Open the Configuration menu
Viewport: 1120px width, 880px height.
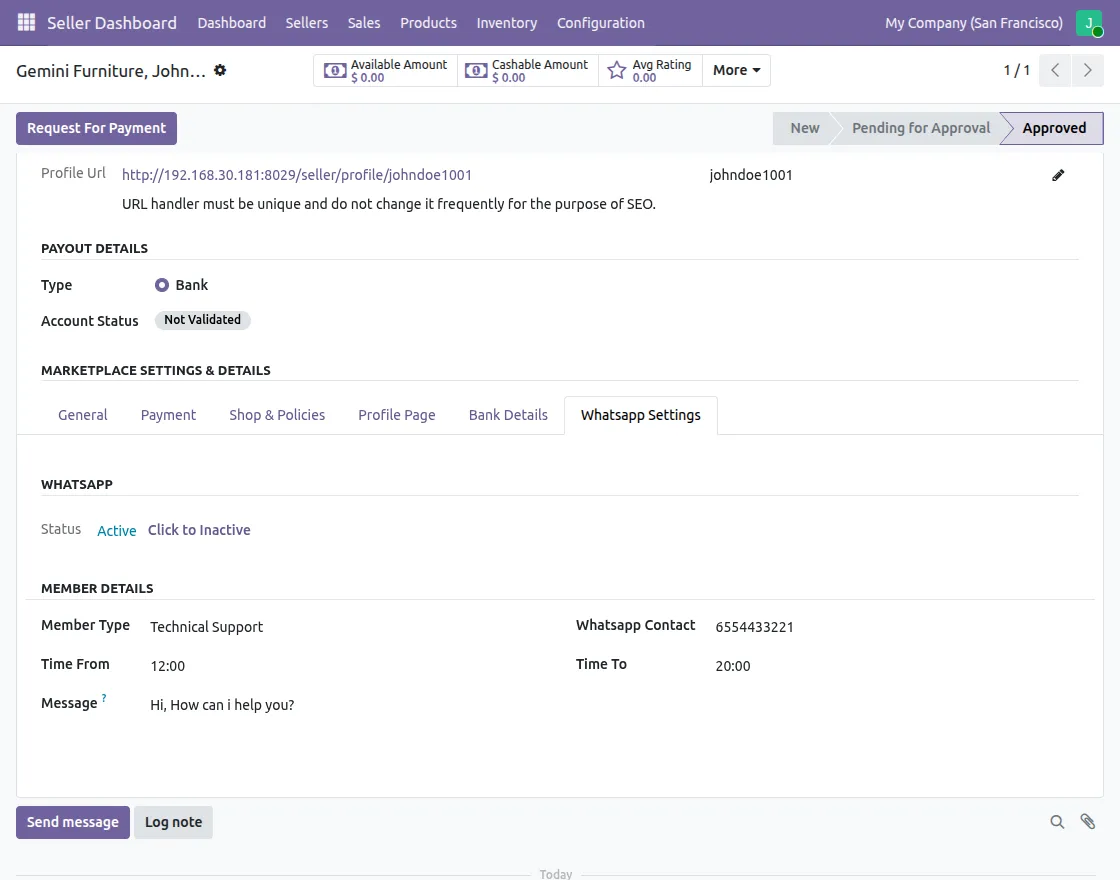tap(600, 22)
